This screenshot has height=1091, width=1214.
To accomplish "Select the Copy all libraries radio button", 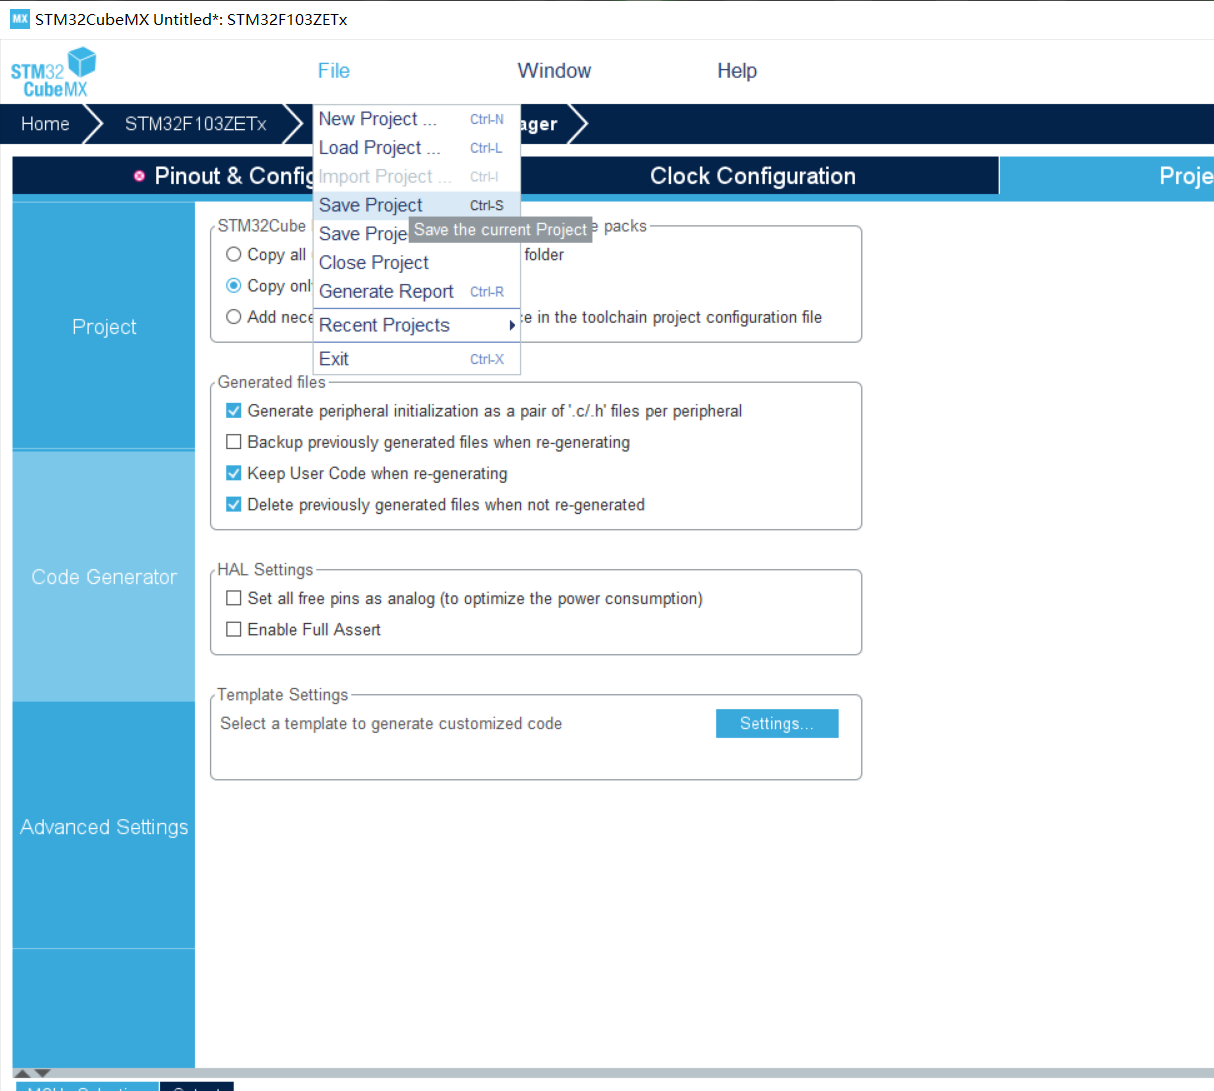I will 234,255.
